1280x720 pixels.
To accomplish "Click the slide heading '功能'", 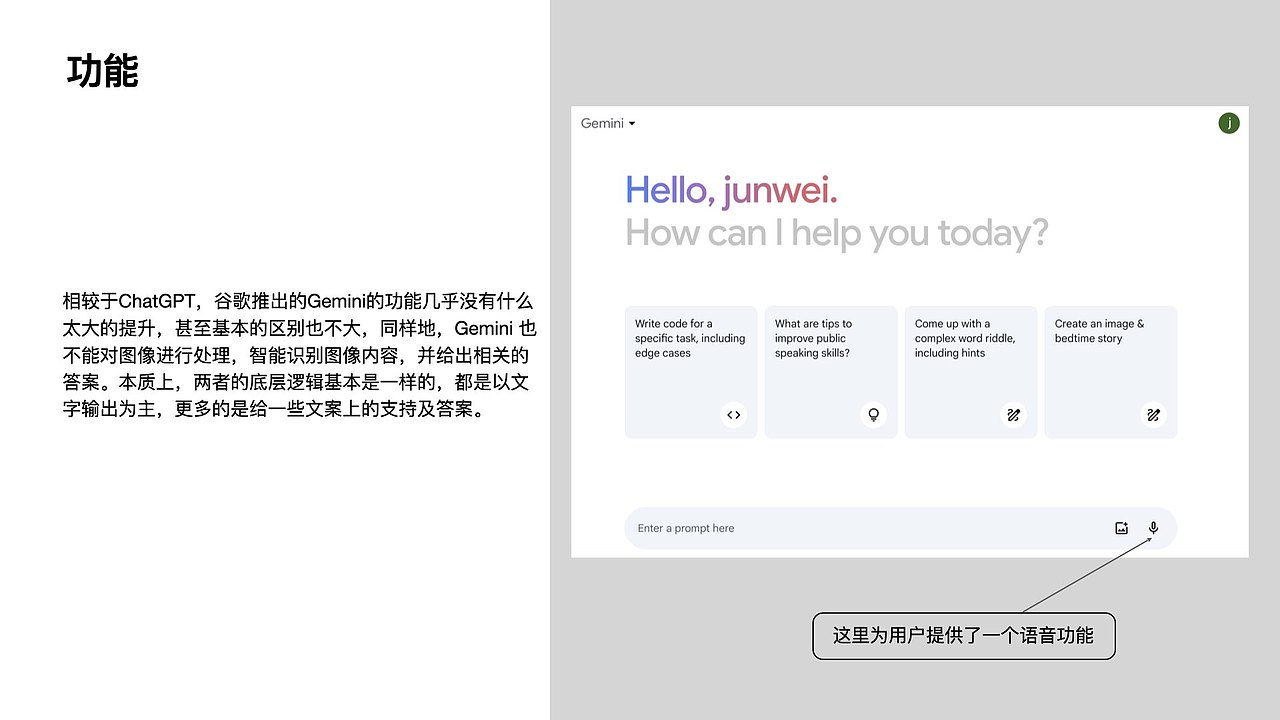I will (x=102, y=71).
